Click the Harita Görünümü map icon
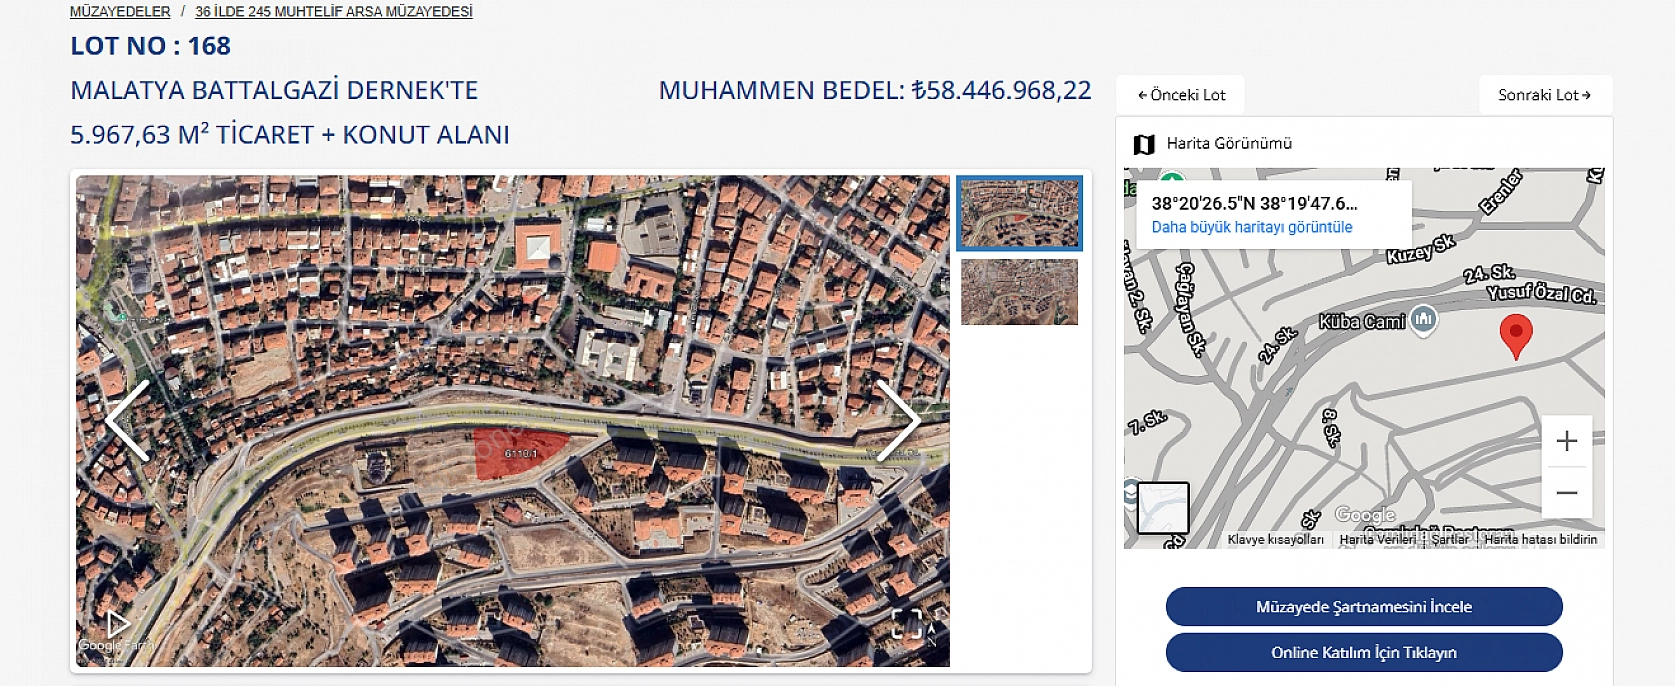The height and width of the screenshot is (686, 1675). pos(1144,144)
